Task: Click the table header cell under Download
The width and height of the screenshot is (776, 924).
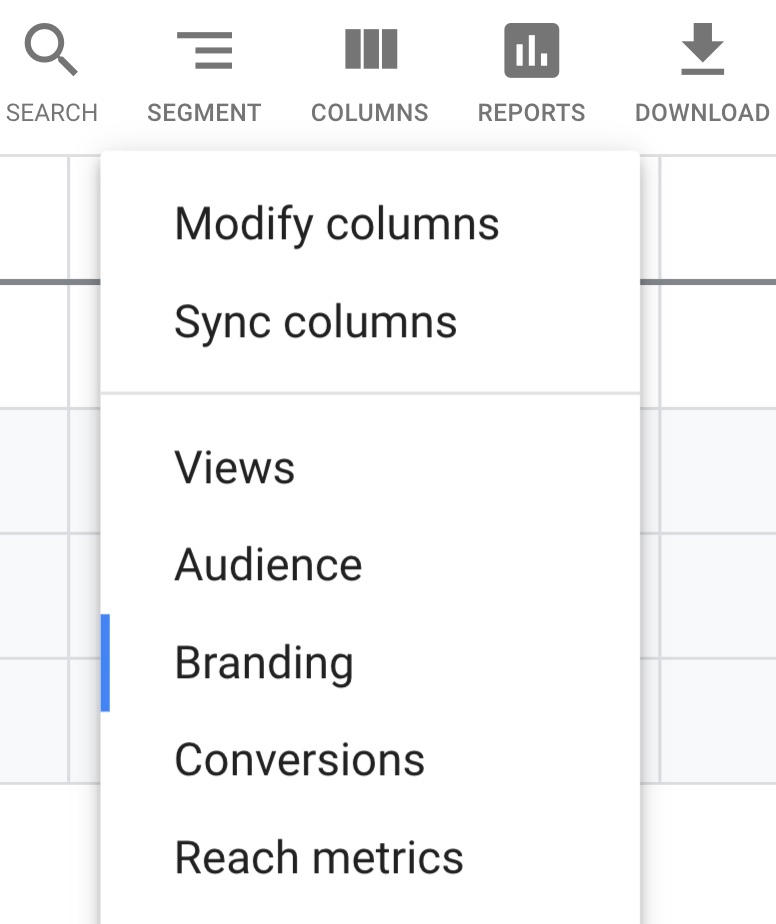Action: (x=717, y=218)
